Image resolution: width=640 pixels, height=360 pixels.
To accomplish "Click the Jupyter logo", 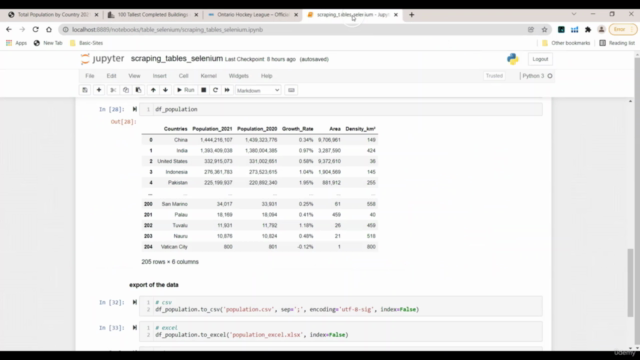I will click(x=102, y=59).
